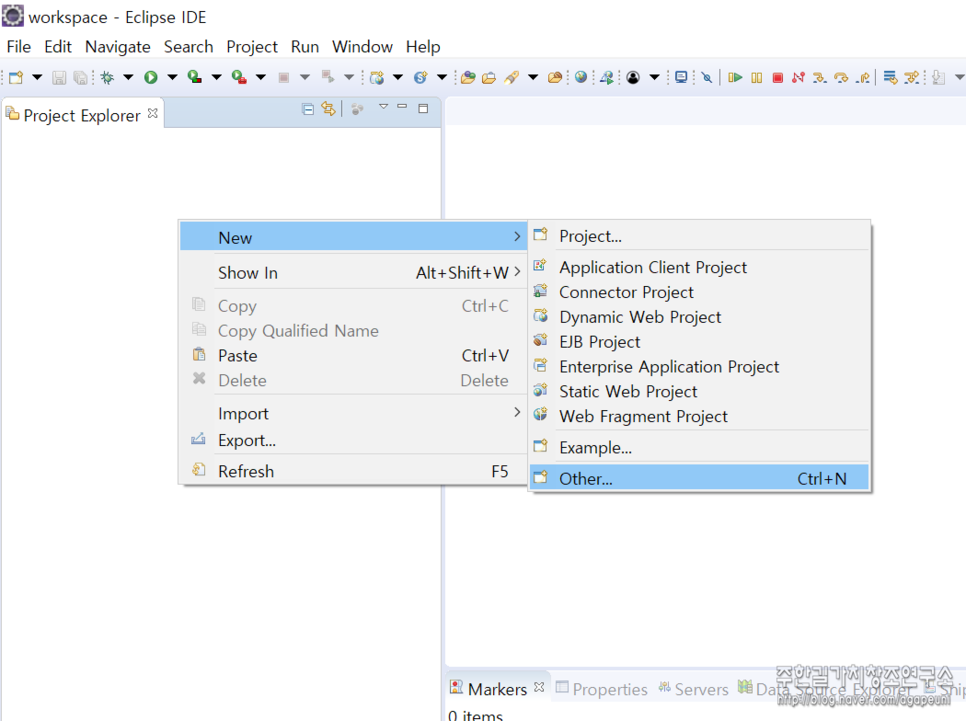
Task: Open the Search flashlight dropdown arrow
Action: click(x=533, y=77)
